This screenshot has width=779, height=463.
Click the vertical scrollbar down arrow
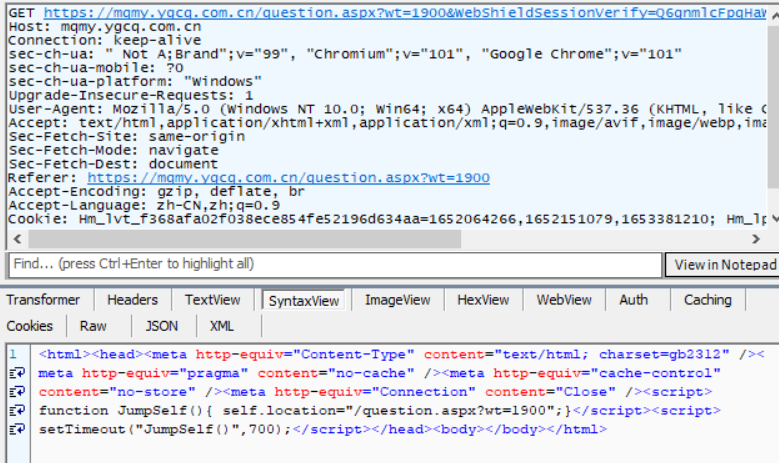(x=774, y=219)
